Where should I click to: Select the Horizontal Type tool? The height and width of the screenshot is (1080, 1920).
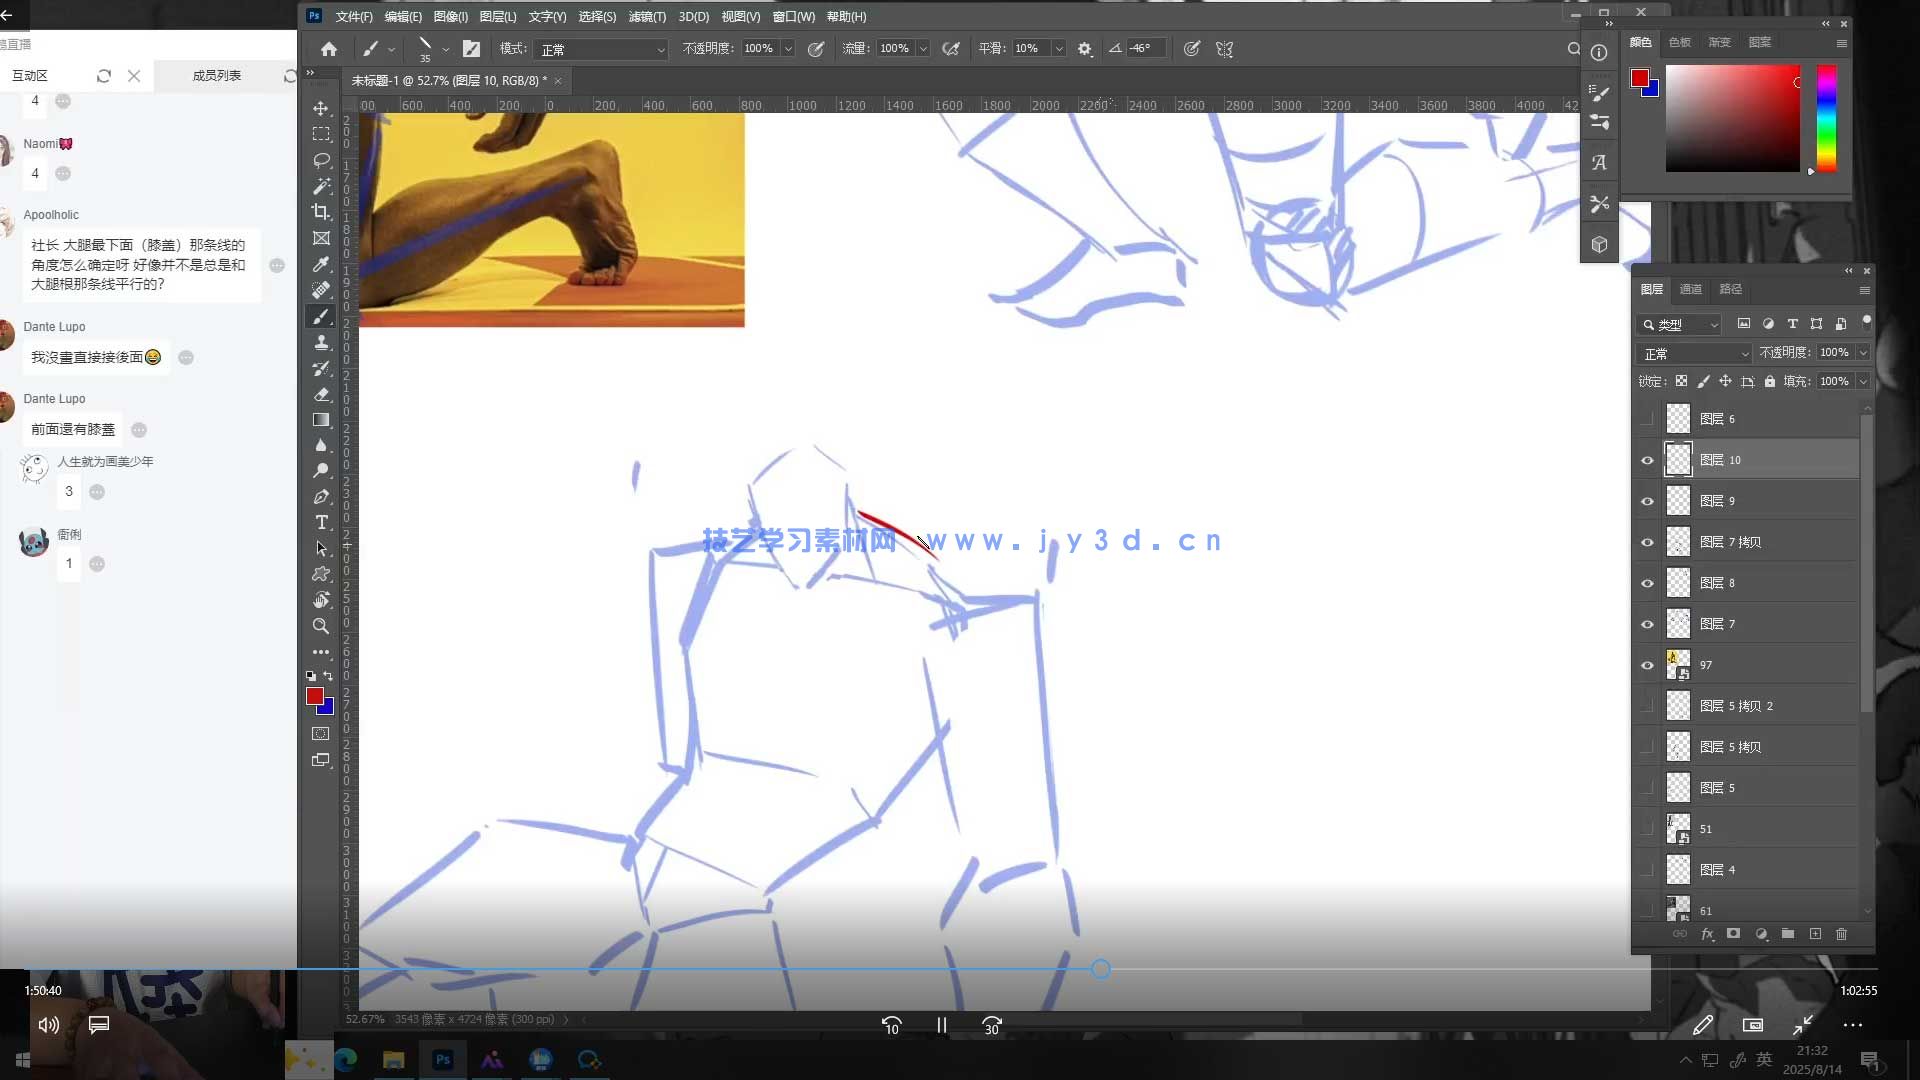pos(321,523)
